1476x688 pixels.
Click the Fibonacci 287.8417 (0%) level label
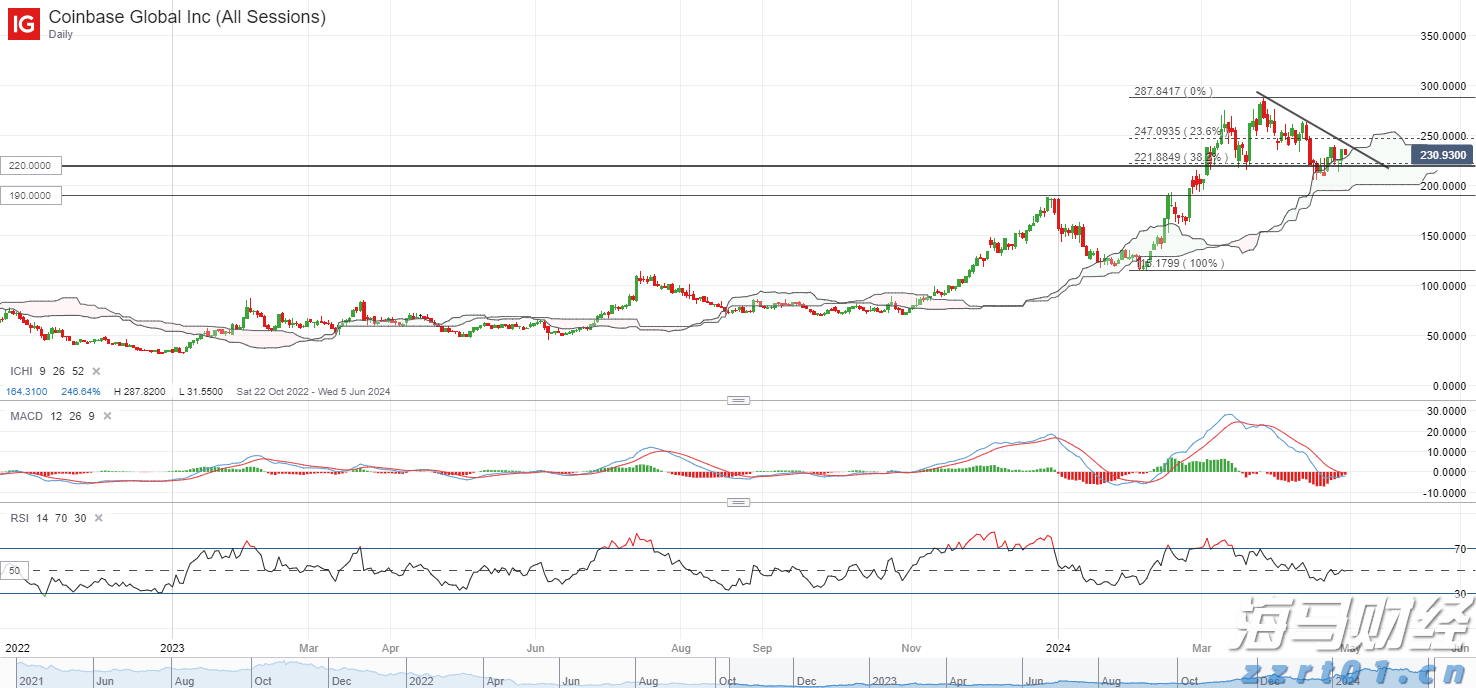pyautogui.click(x=1172, y=91)
